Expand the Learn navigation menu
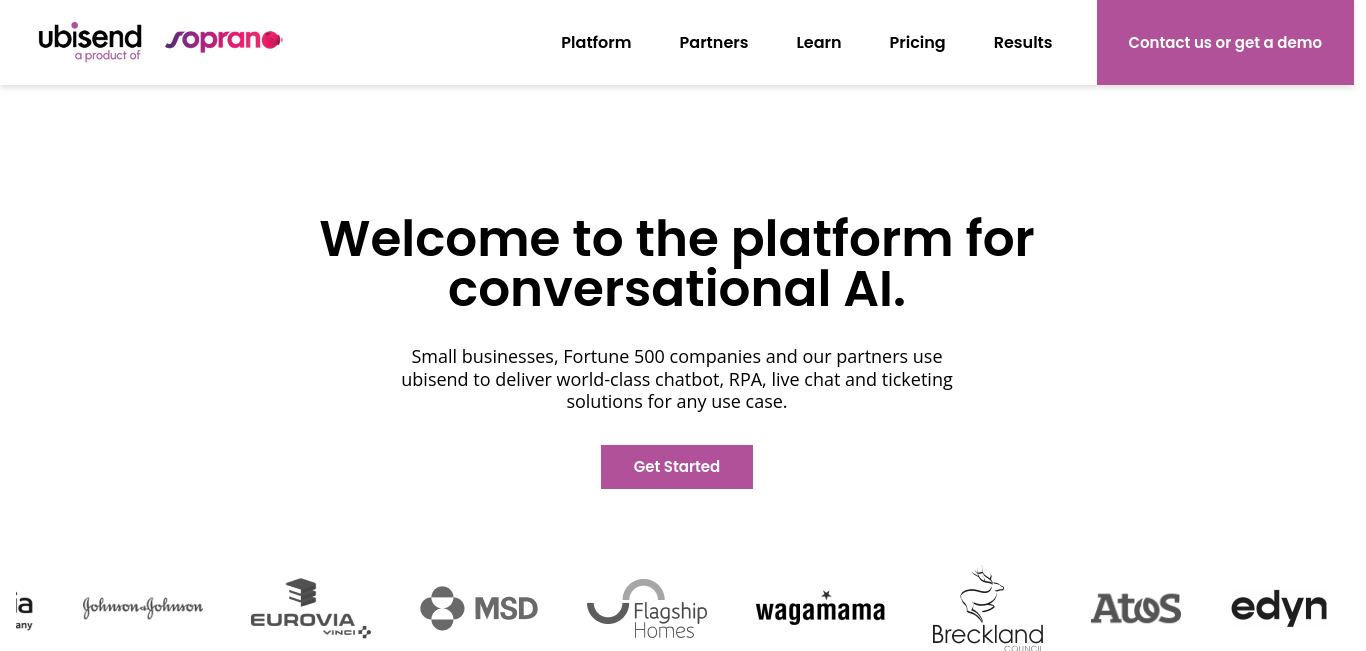The width and height of the screenshot is (1366, 651). pyautogui.click(x=819, y=42)
